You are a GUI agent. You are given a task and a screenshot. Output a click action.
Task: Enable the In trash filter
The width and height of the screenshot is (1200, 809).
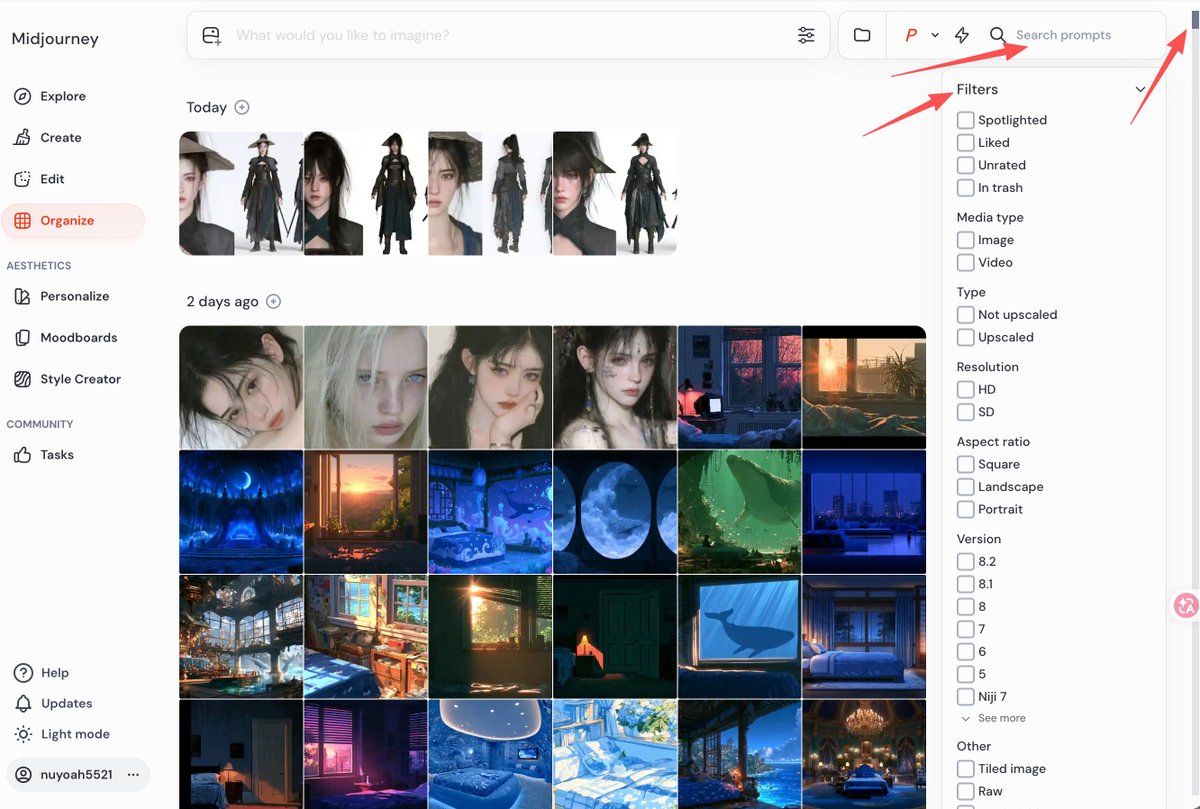pyautogui.click(x=965, y=187)
